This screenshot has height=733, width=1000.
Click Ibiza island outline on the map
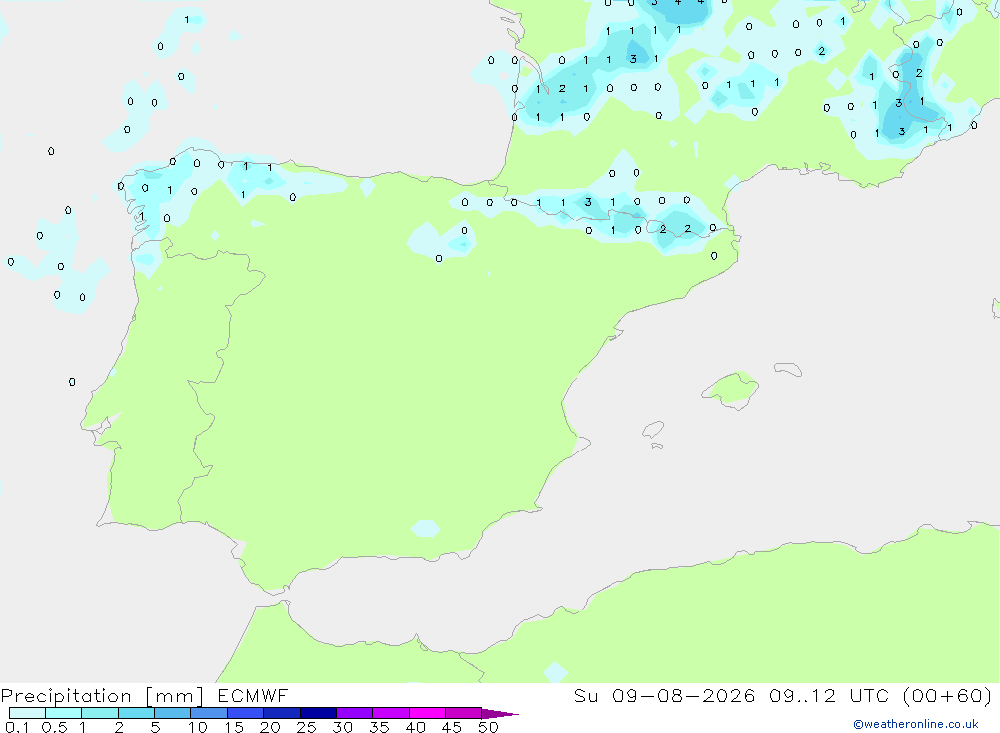click(x=653, y=429)
